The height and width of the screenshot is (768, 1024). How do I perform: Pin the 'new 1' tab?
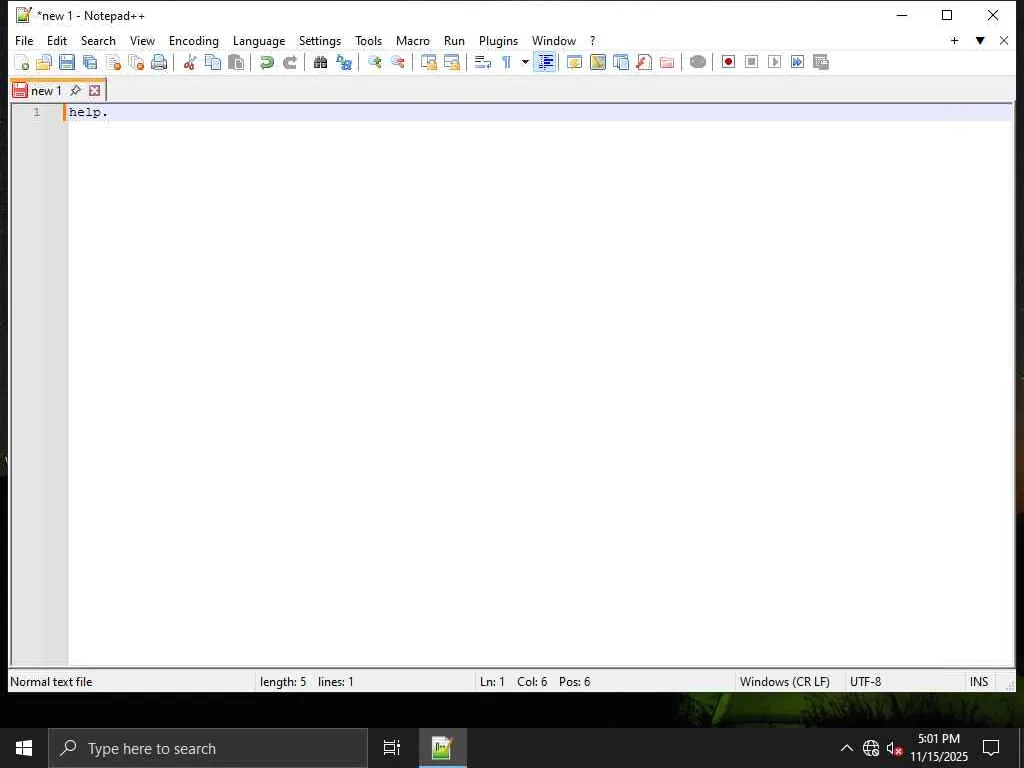coord(76,90)
